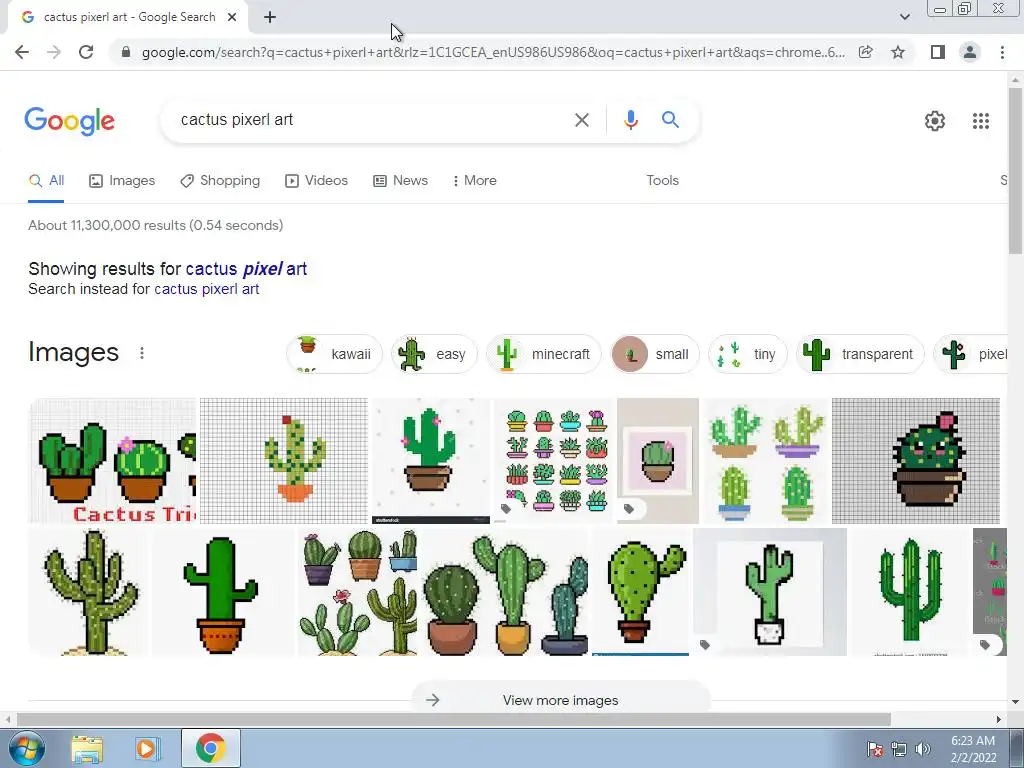
Task: Click the scroll right arrow of horizontal scrollbar
Action: [999, 720]
